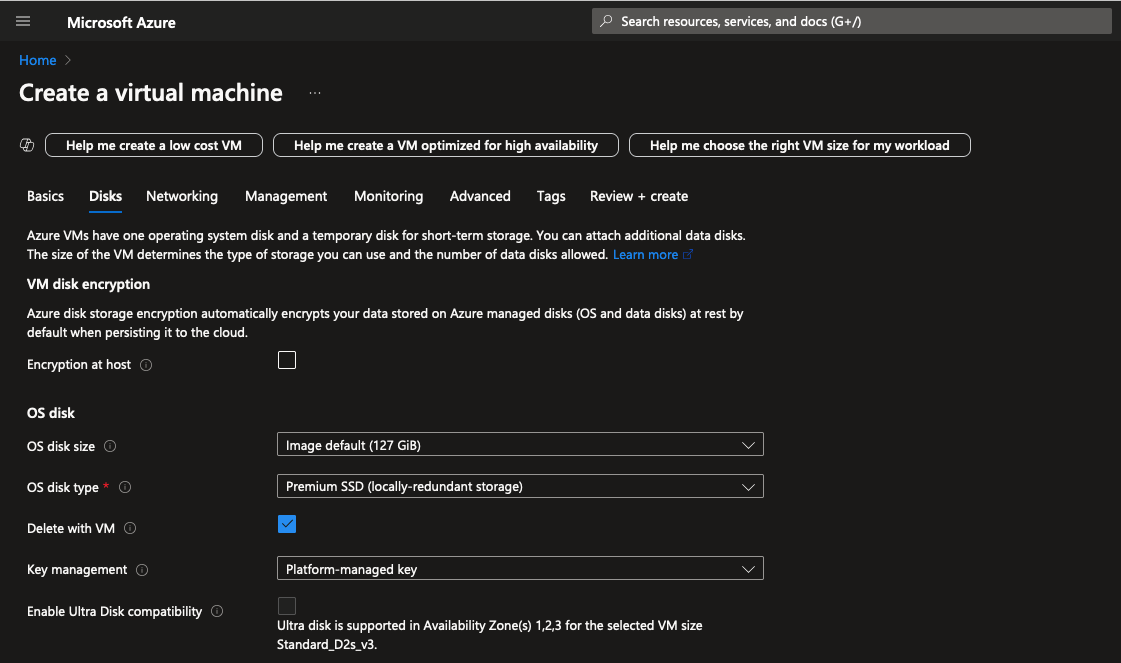The image size is (1121, 663).
Task: Uncheck the Delete with VM checkbox
Action: (287, 524)
